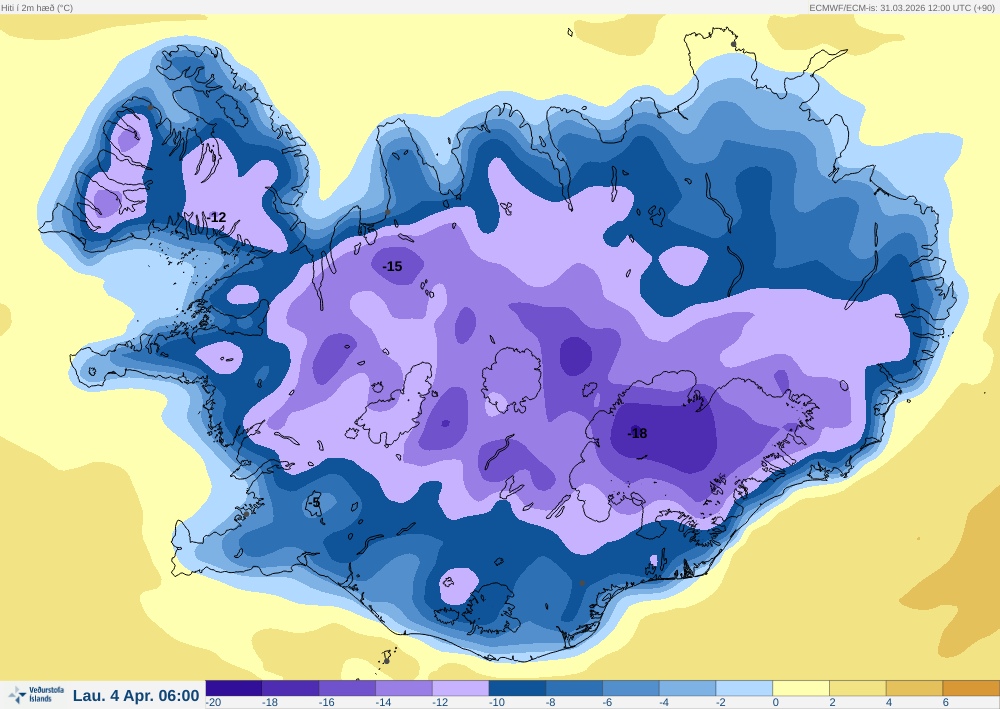
Task: Click the '-8' legend value
Action: click(x=551, y=703)
